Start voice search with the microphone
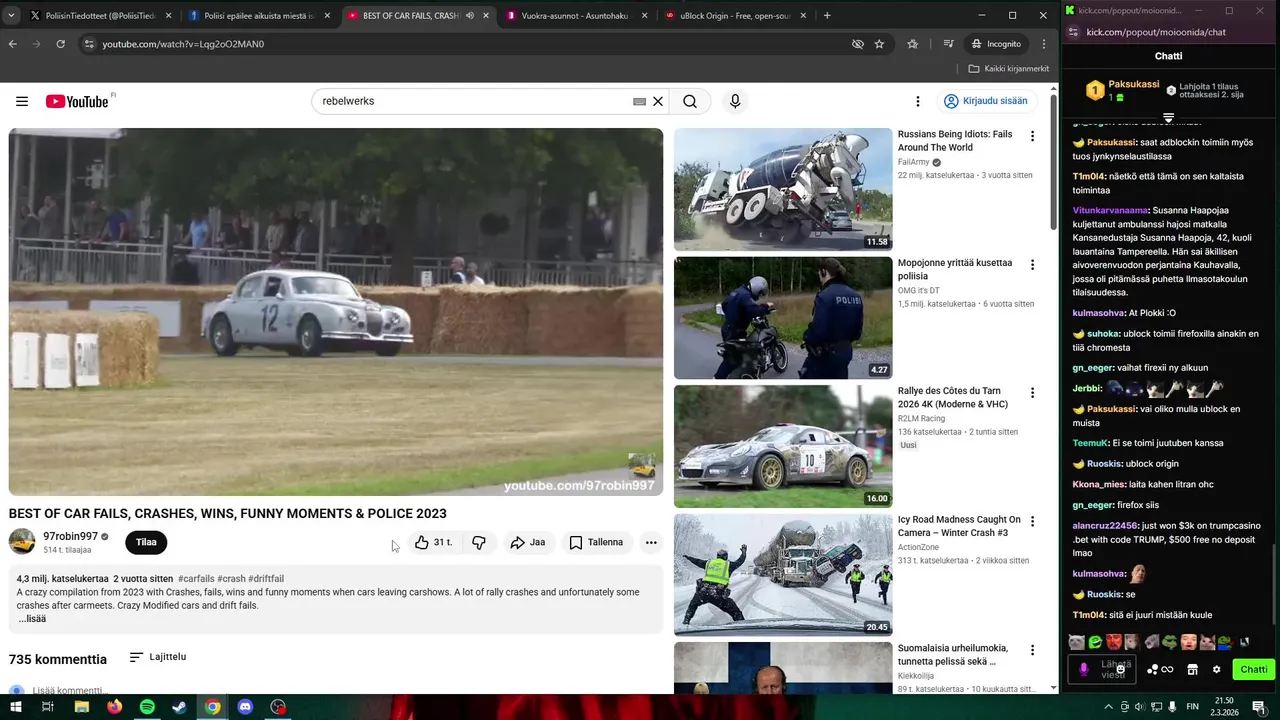Viewport: 1280px width, 720px height. click(735, 101)
